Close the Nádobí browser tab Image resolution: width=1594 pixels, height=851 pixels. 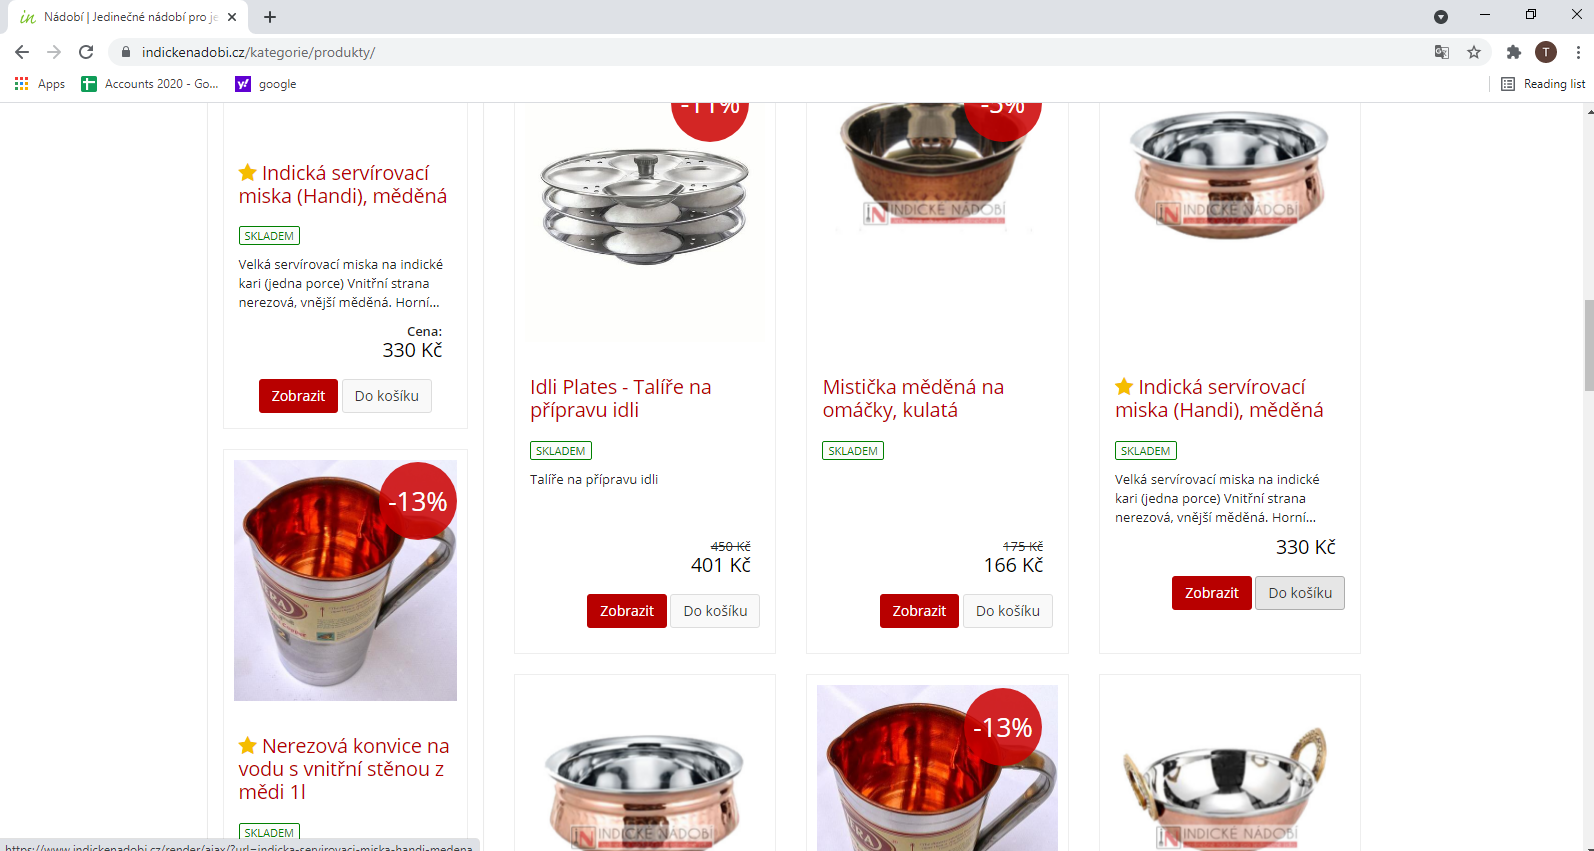point(232,17)
